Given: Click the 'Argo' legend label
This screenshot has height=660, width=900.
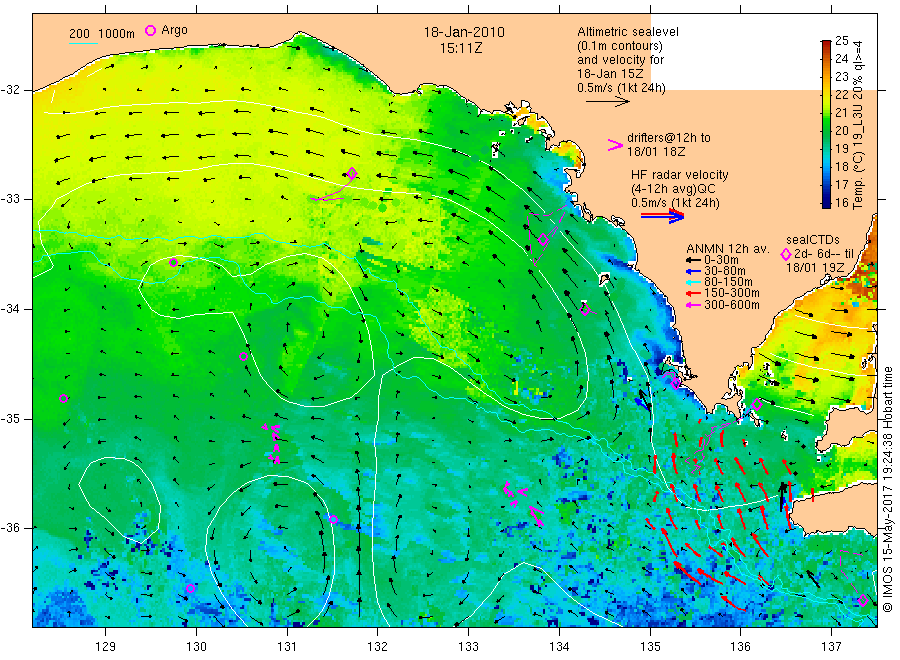Looking at the screenshot, I should [x=174, y=30].
